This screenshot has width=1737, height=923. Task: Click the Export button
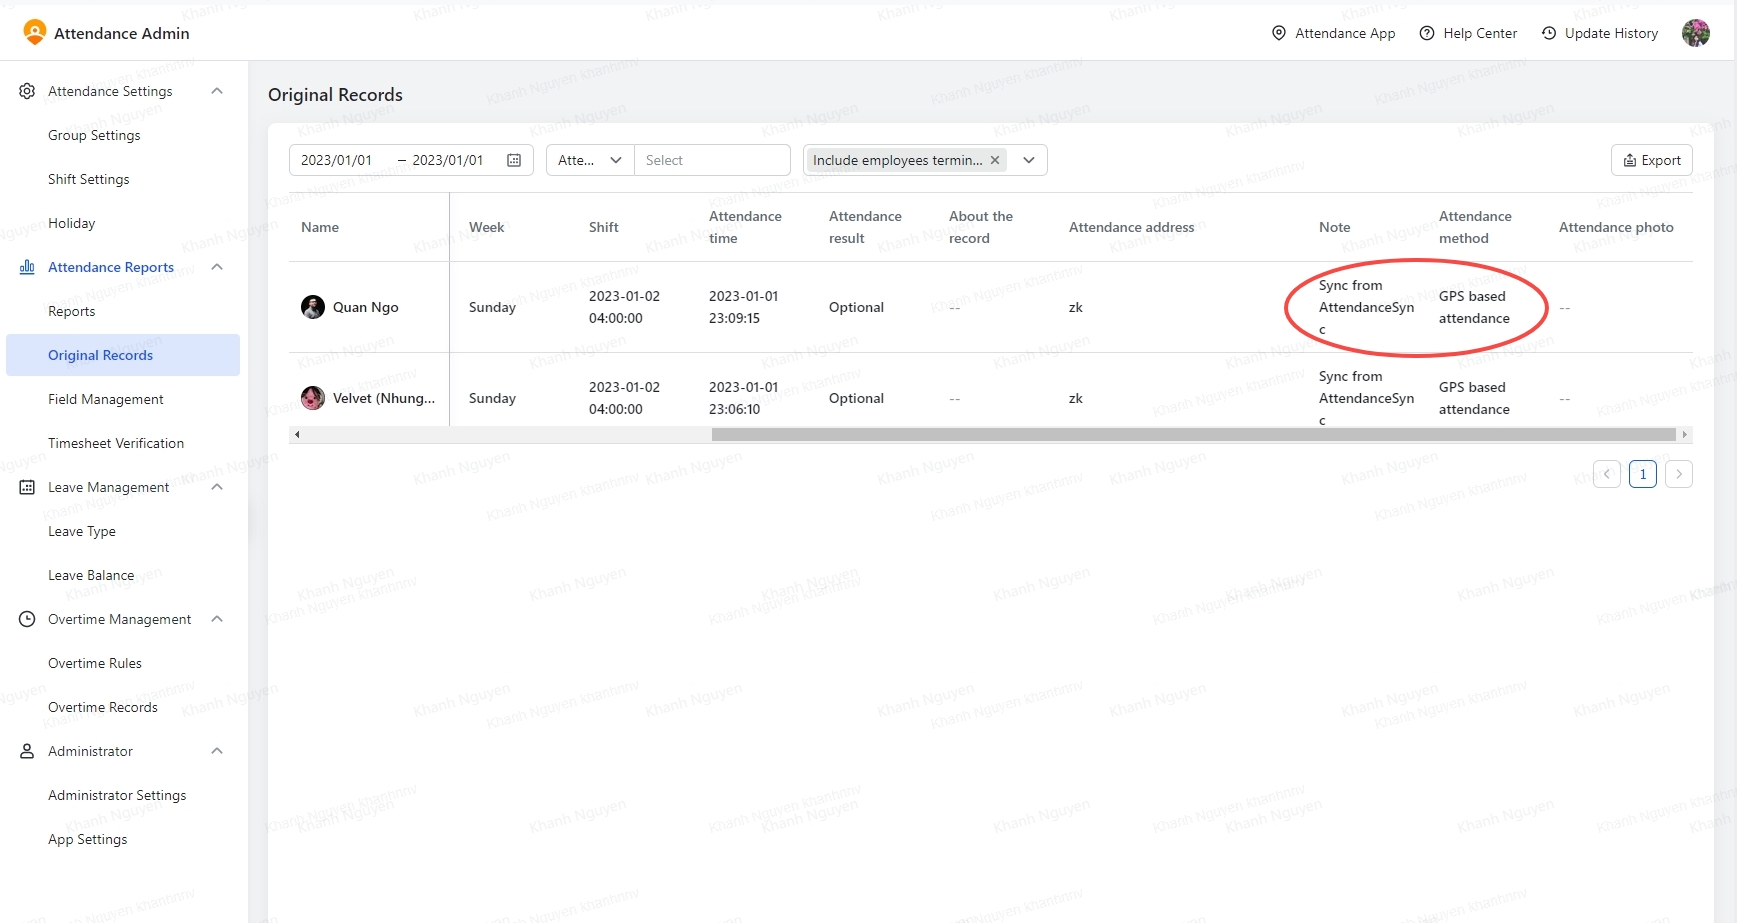[1650, 160]
